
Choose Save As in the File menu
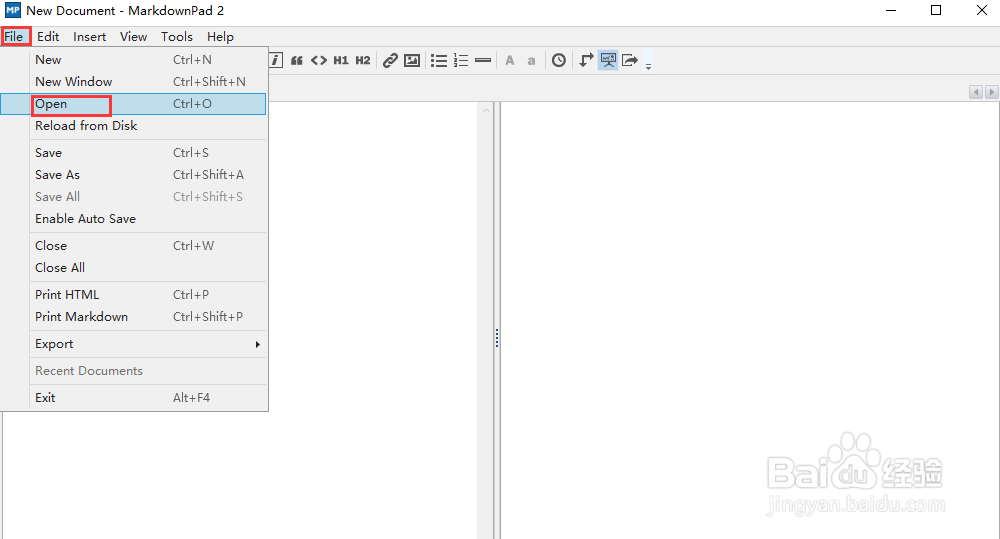(x=133, y=175)
